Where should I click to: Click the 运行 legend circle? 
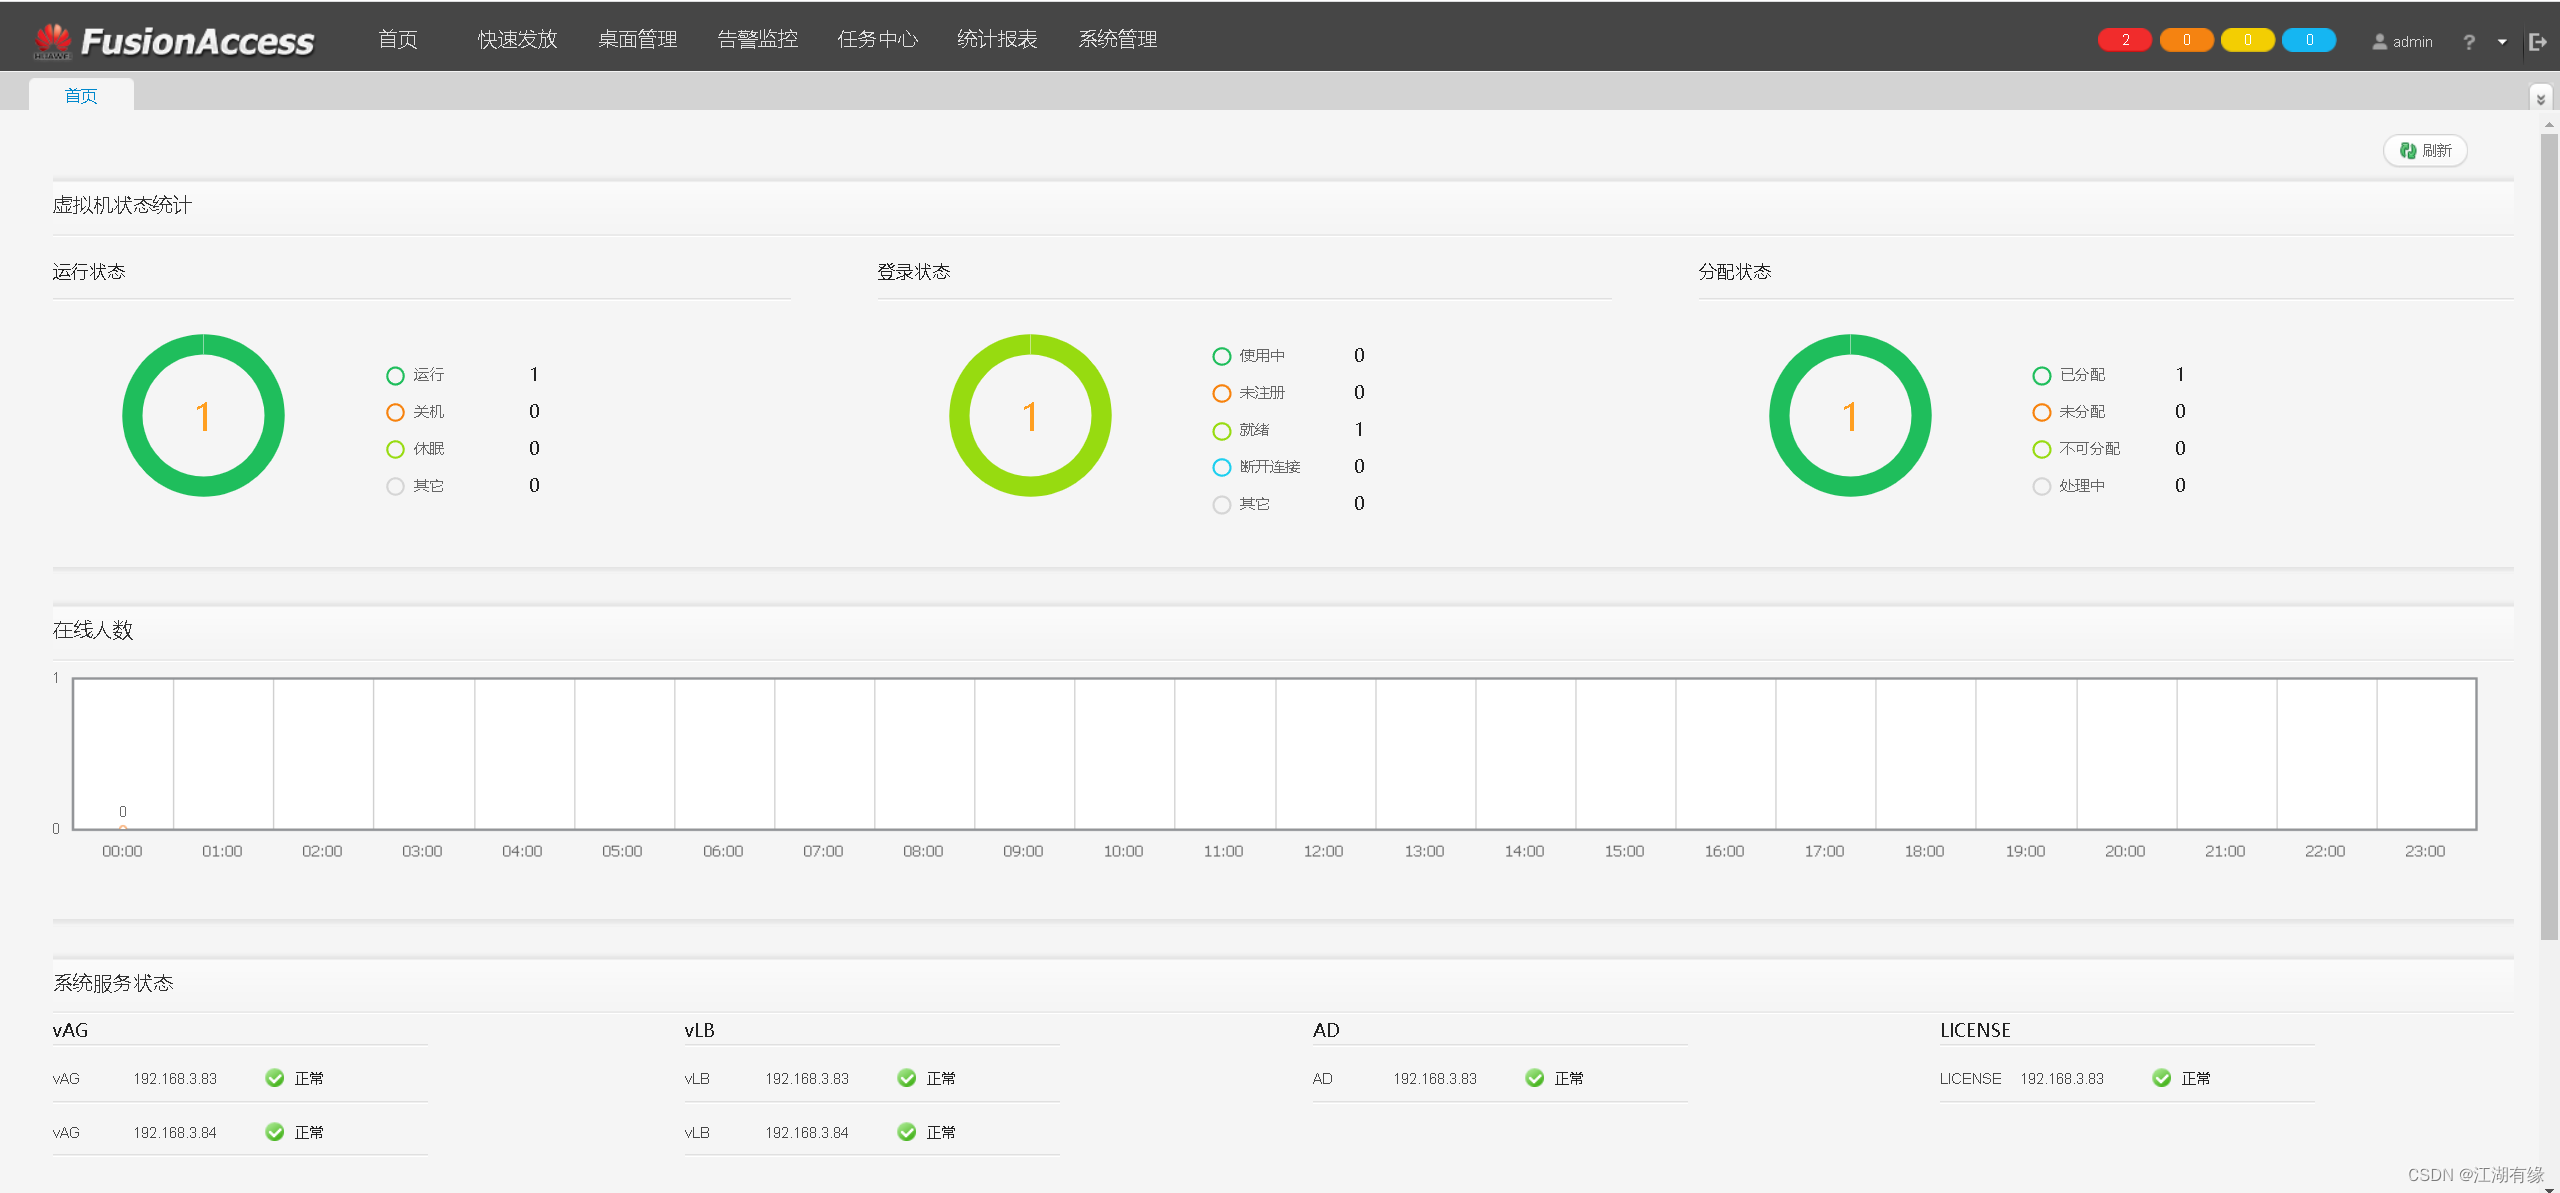[x=395, y=375]
